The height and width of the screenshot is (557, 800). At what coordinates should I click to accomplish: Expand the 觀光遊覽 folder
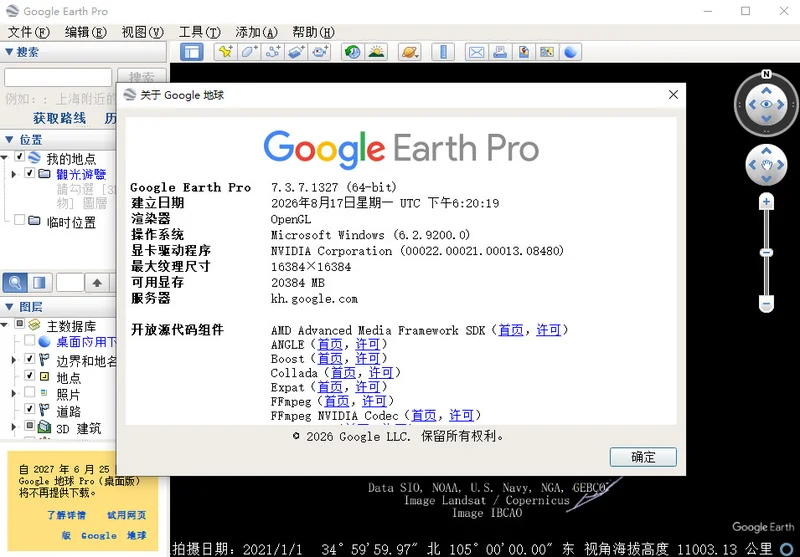(14, 174)
